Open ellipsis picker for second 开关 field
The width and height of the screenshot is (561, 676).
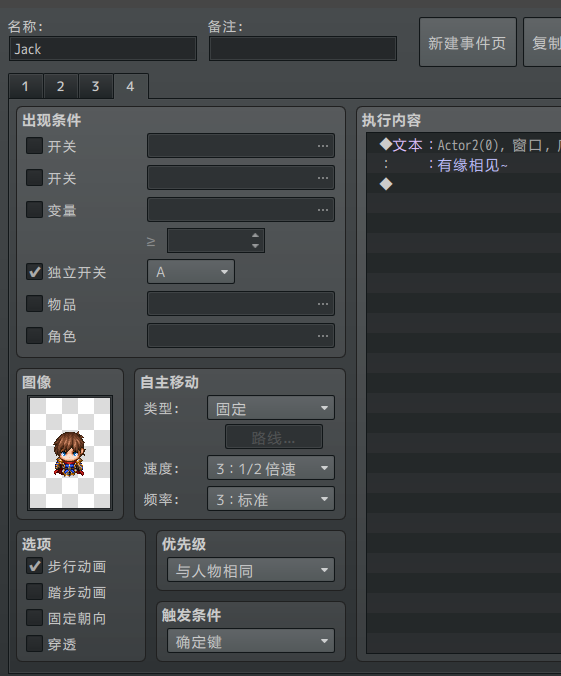(323, 178)
